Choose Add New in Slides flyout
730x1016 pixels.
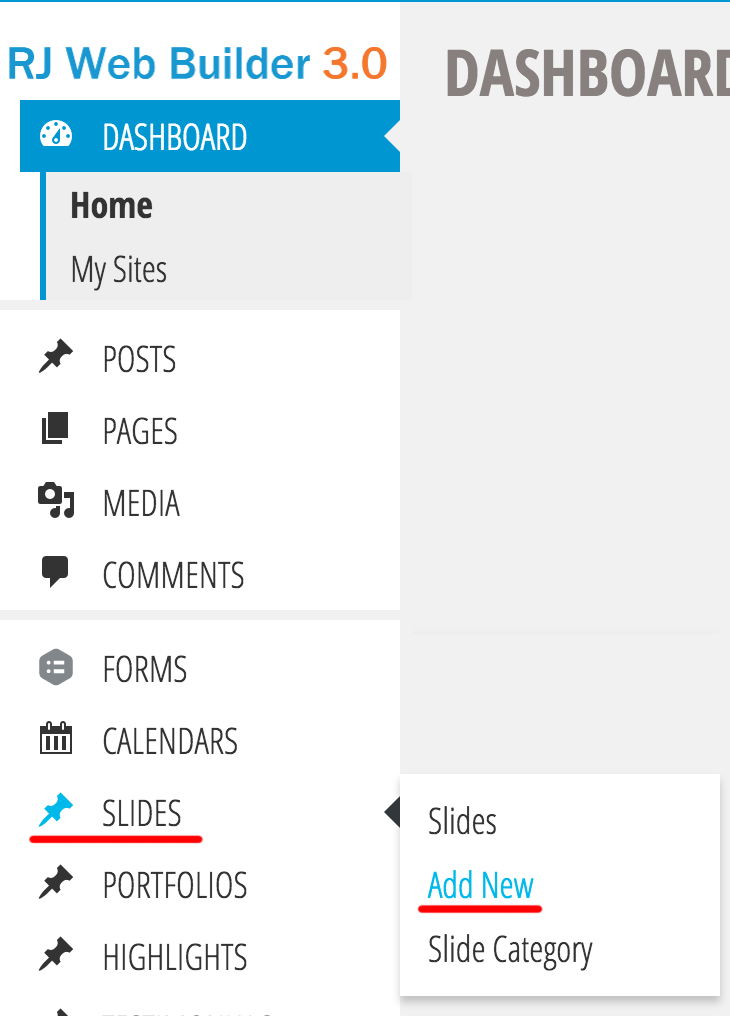[481, 886]
